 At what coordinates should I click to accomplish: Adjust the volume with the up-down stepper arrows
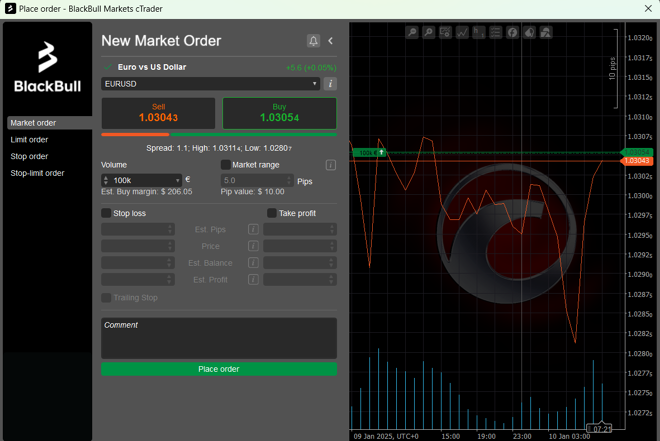pos(106,181)
